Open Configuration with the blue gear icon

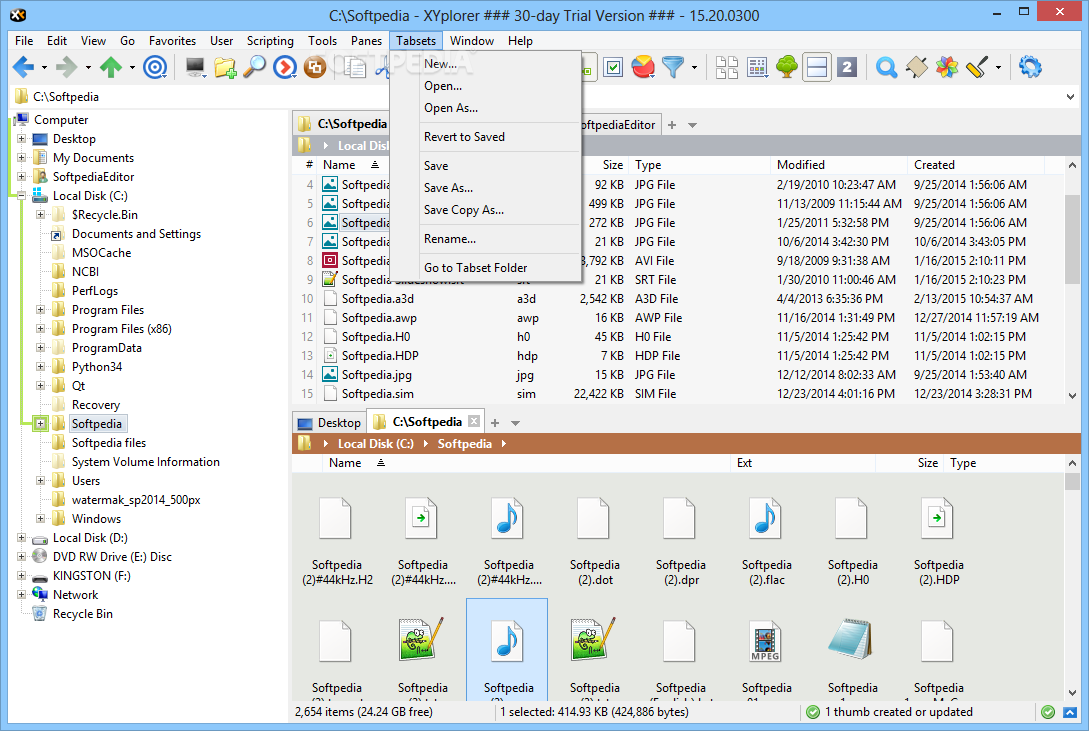pos(1030,67)
